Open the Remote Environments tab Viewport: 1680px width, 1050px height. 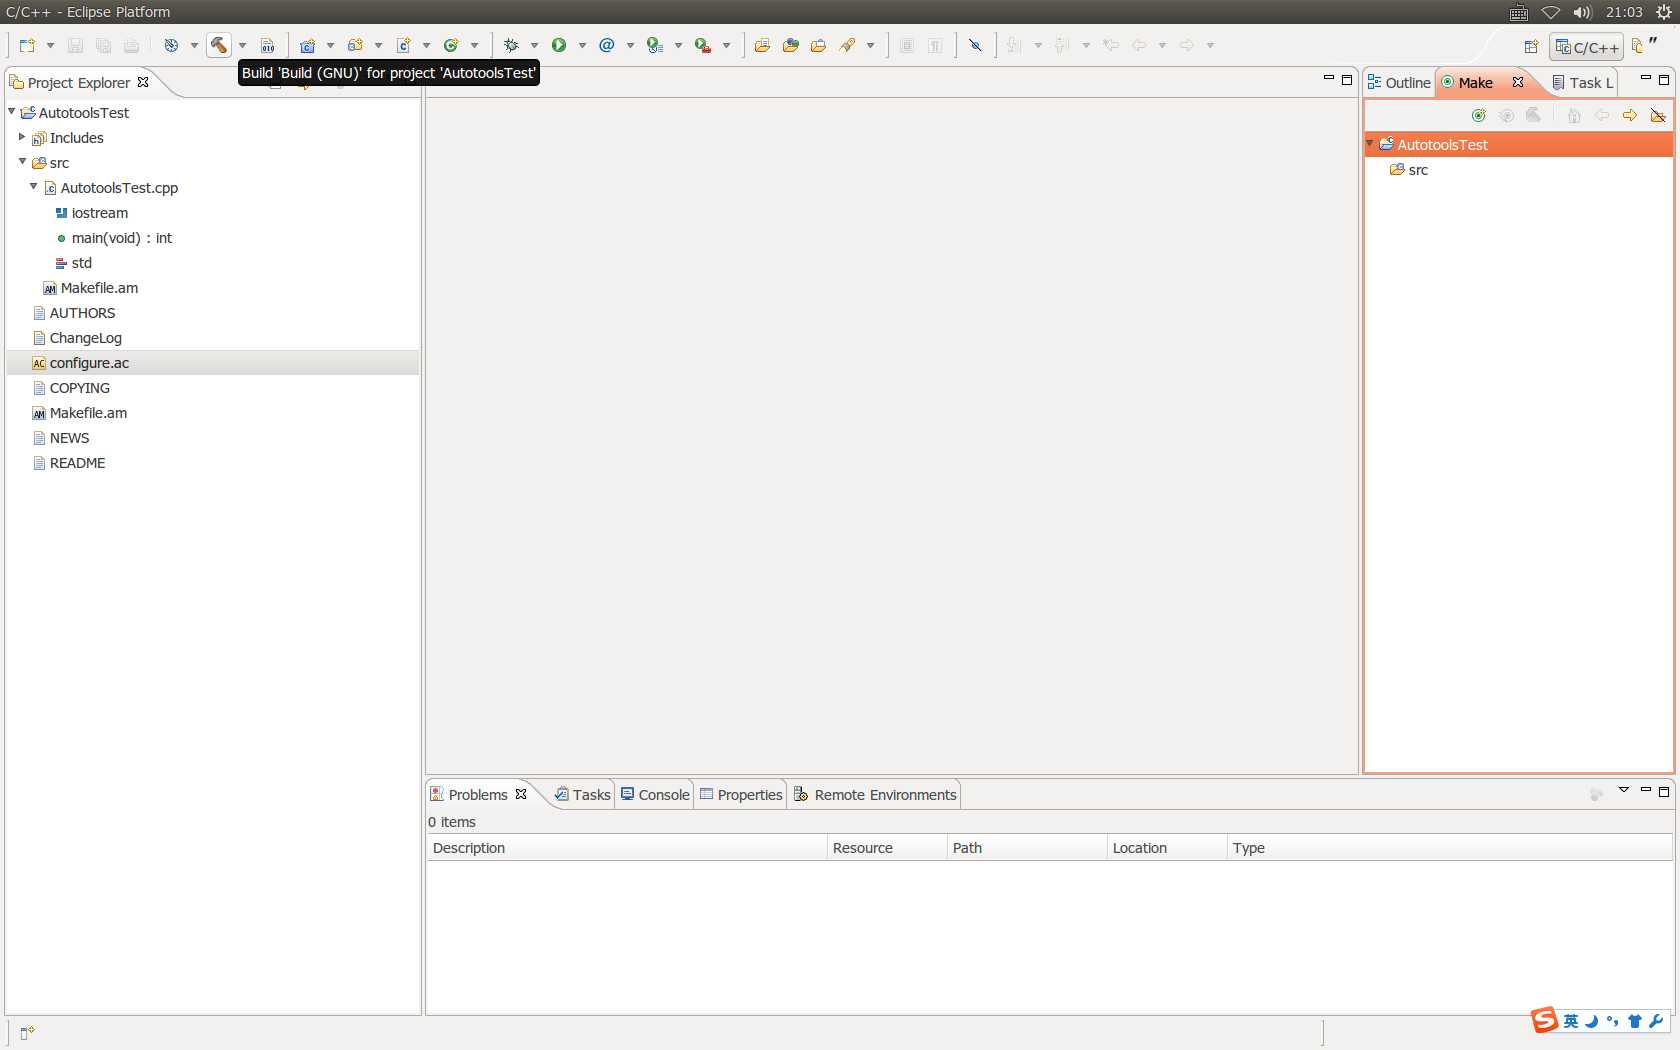click(875, 795)
